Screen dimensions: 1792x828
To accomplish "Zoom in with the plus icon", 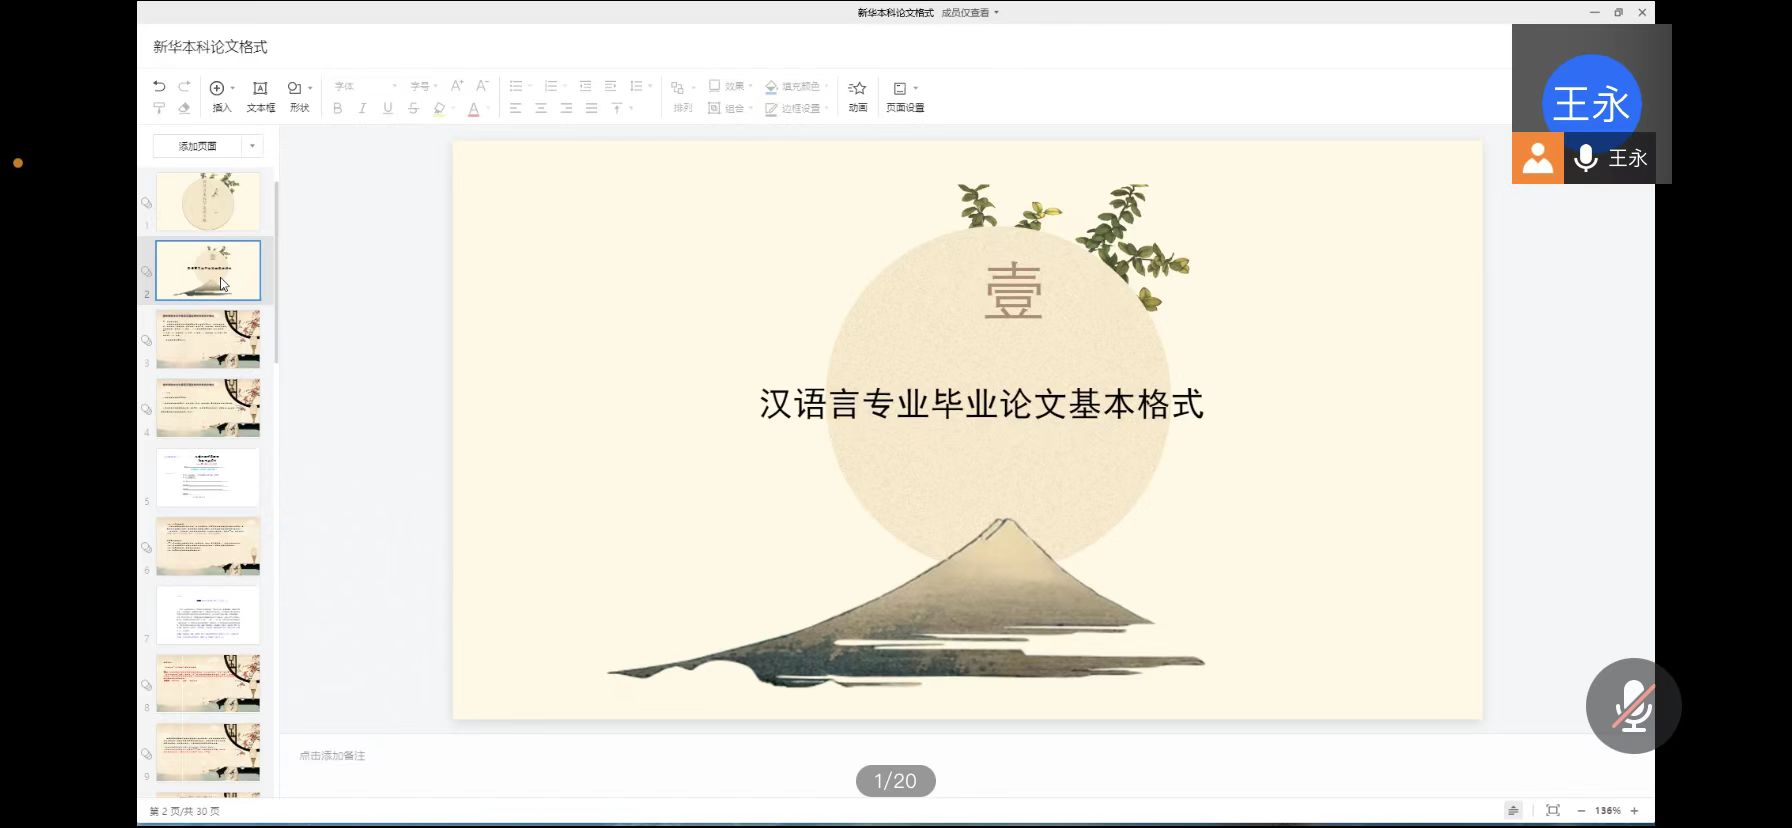I will pyautogui.click(x=1634, y=811).
